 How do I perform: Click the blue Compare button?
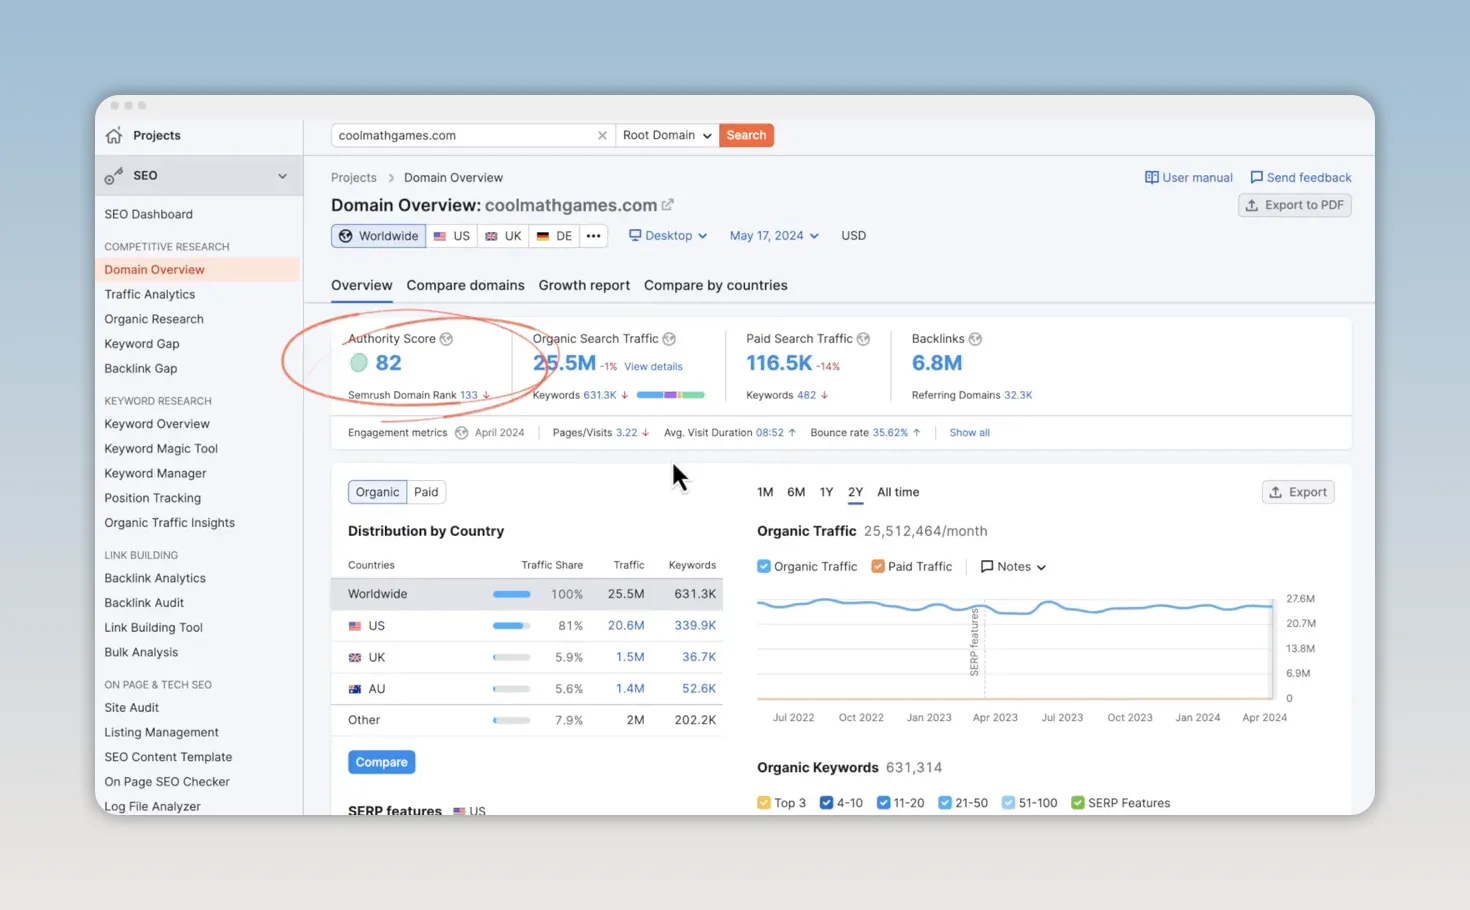[x=381, y=762]
